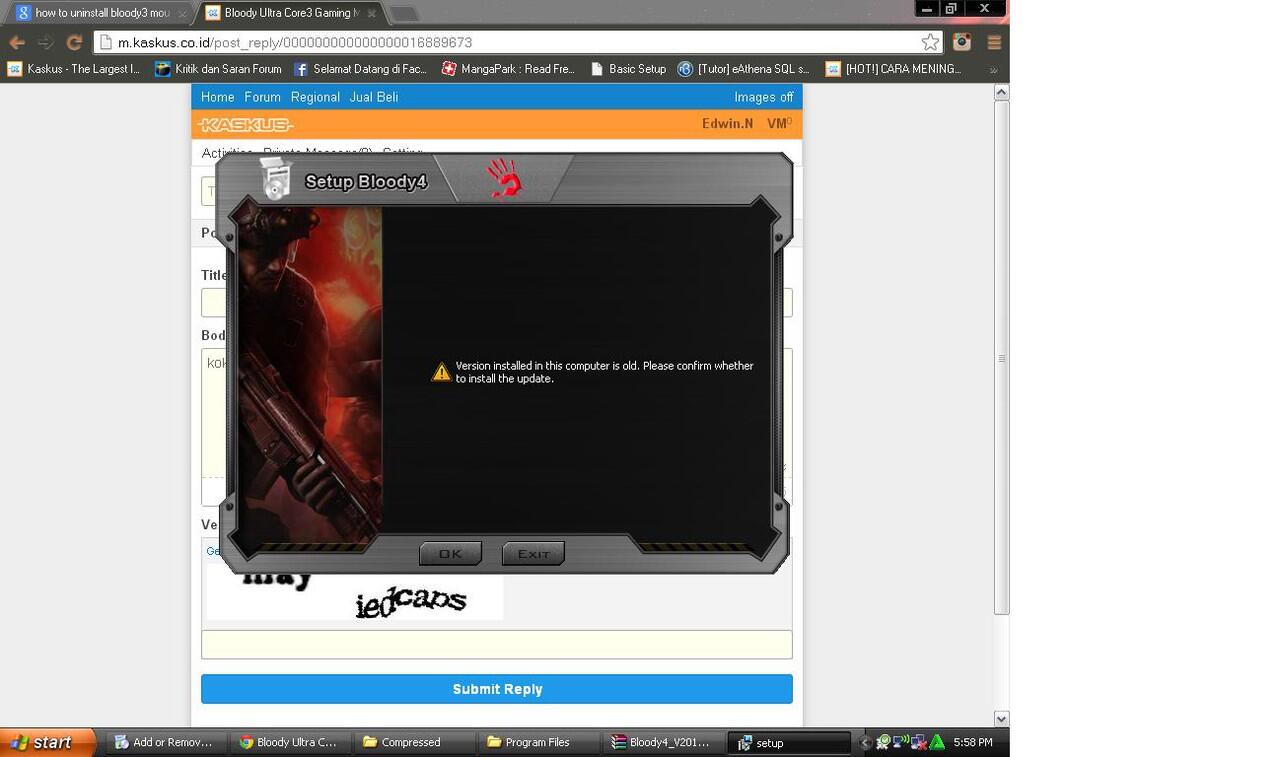The width and height of the screenshot is (1280, 757).
Task: Open the '[HOT!] CARA MENING...' bookmark
Action: (x=893, y=69)
